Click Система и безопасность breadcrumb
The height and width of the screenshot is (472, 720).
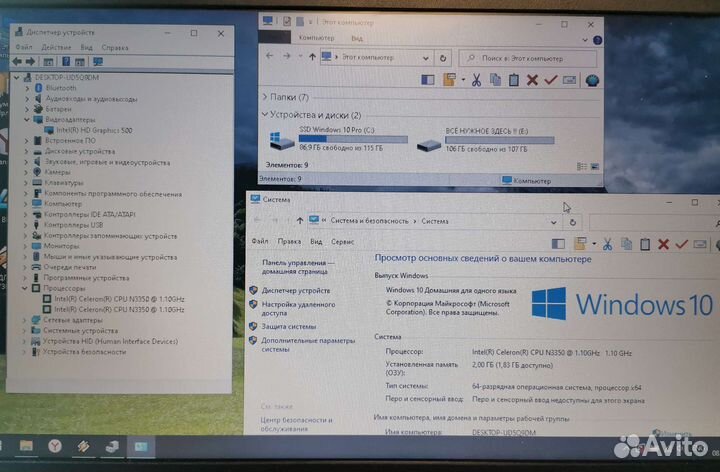click(x=369, y=221)
